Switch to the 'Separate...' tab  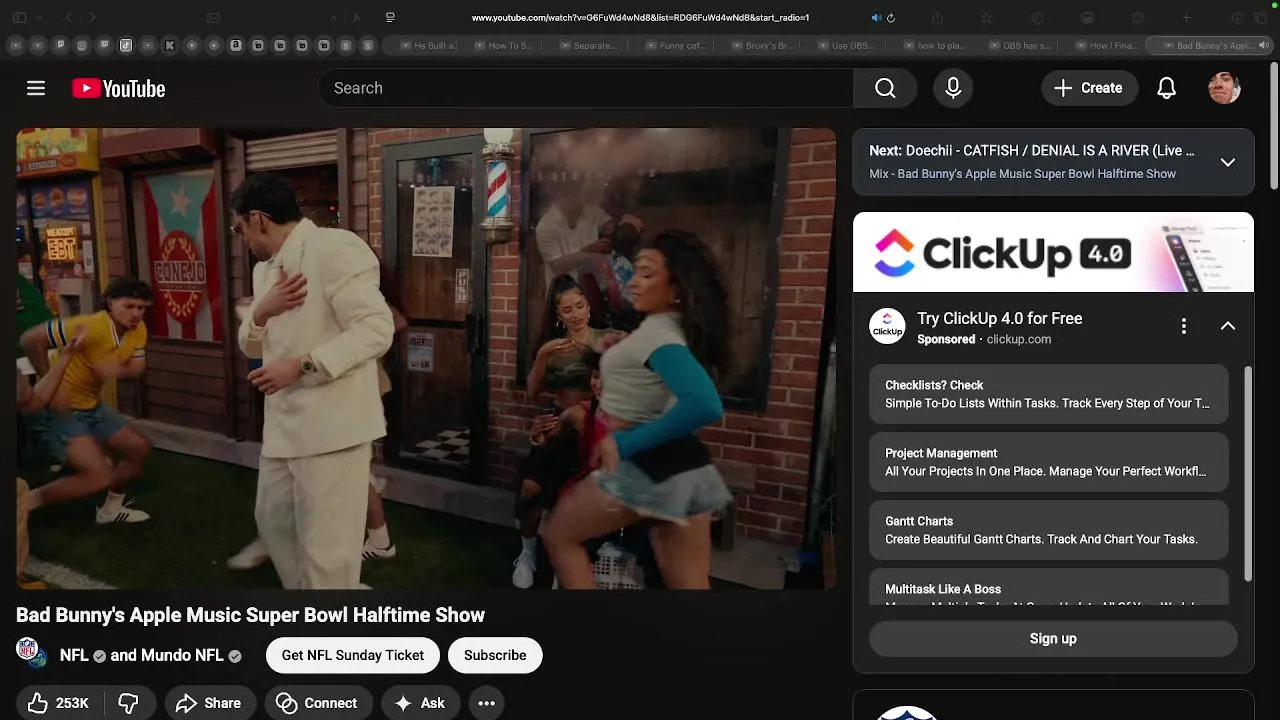click(x=588, y=45)
